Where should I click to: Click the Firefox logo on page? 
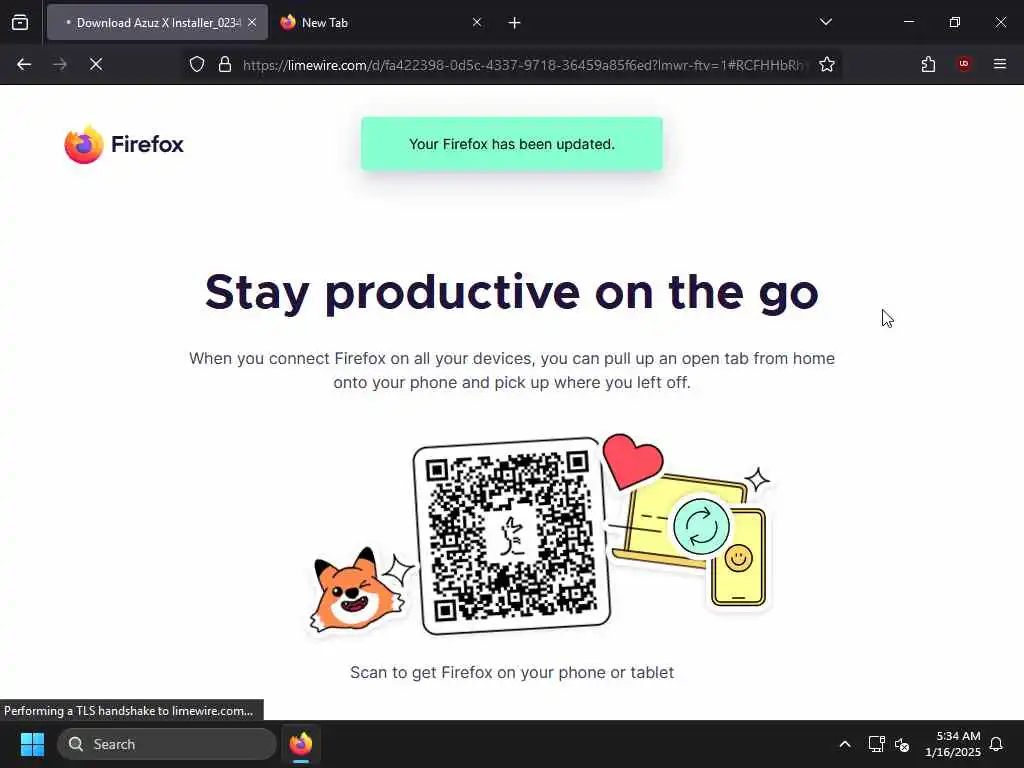coord(124,144)
